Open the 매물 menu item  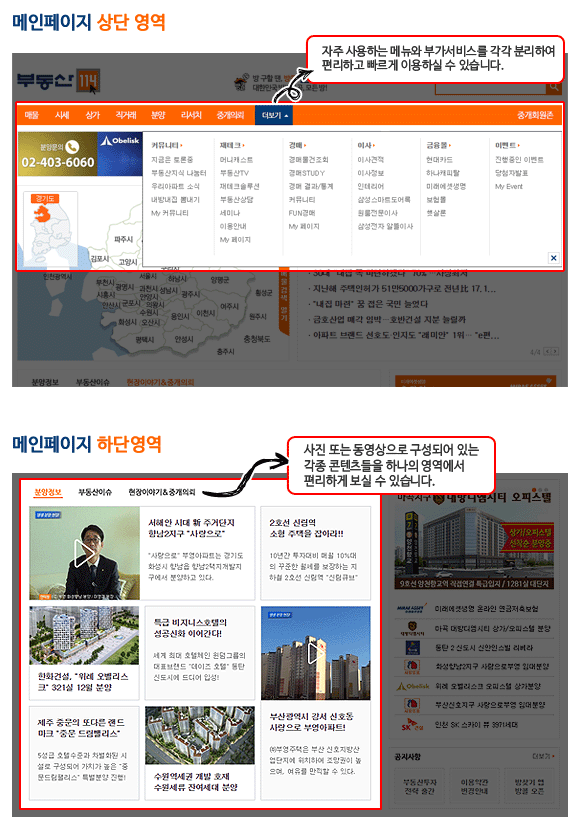click(x=31, y=115)
